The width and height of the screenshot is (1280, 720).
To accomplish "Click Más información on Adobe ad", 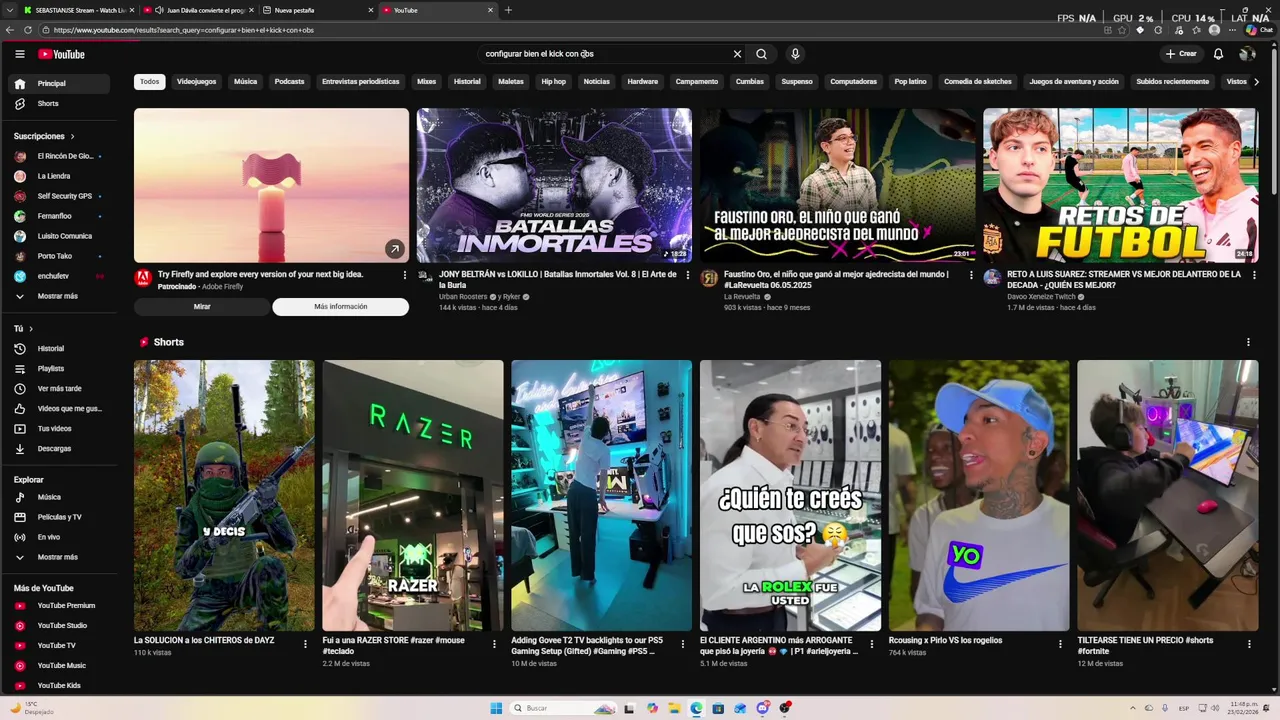I will 341,307.
